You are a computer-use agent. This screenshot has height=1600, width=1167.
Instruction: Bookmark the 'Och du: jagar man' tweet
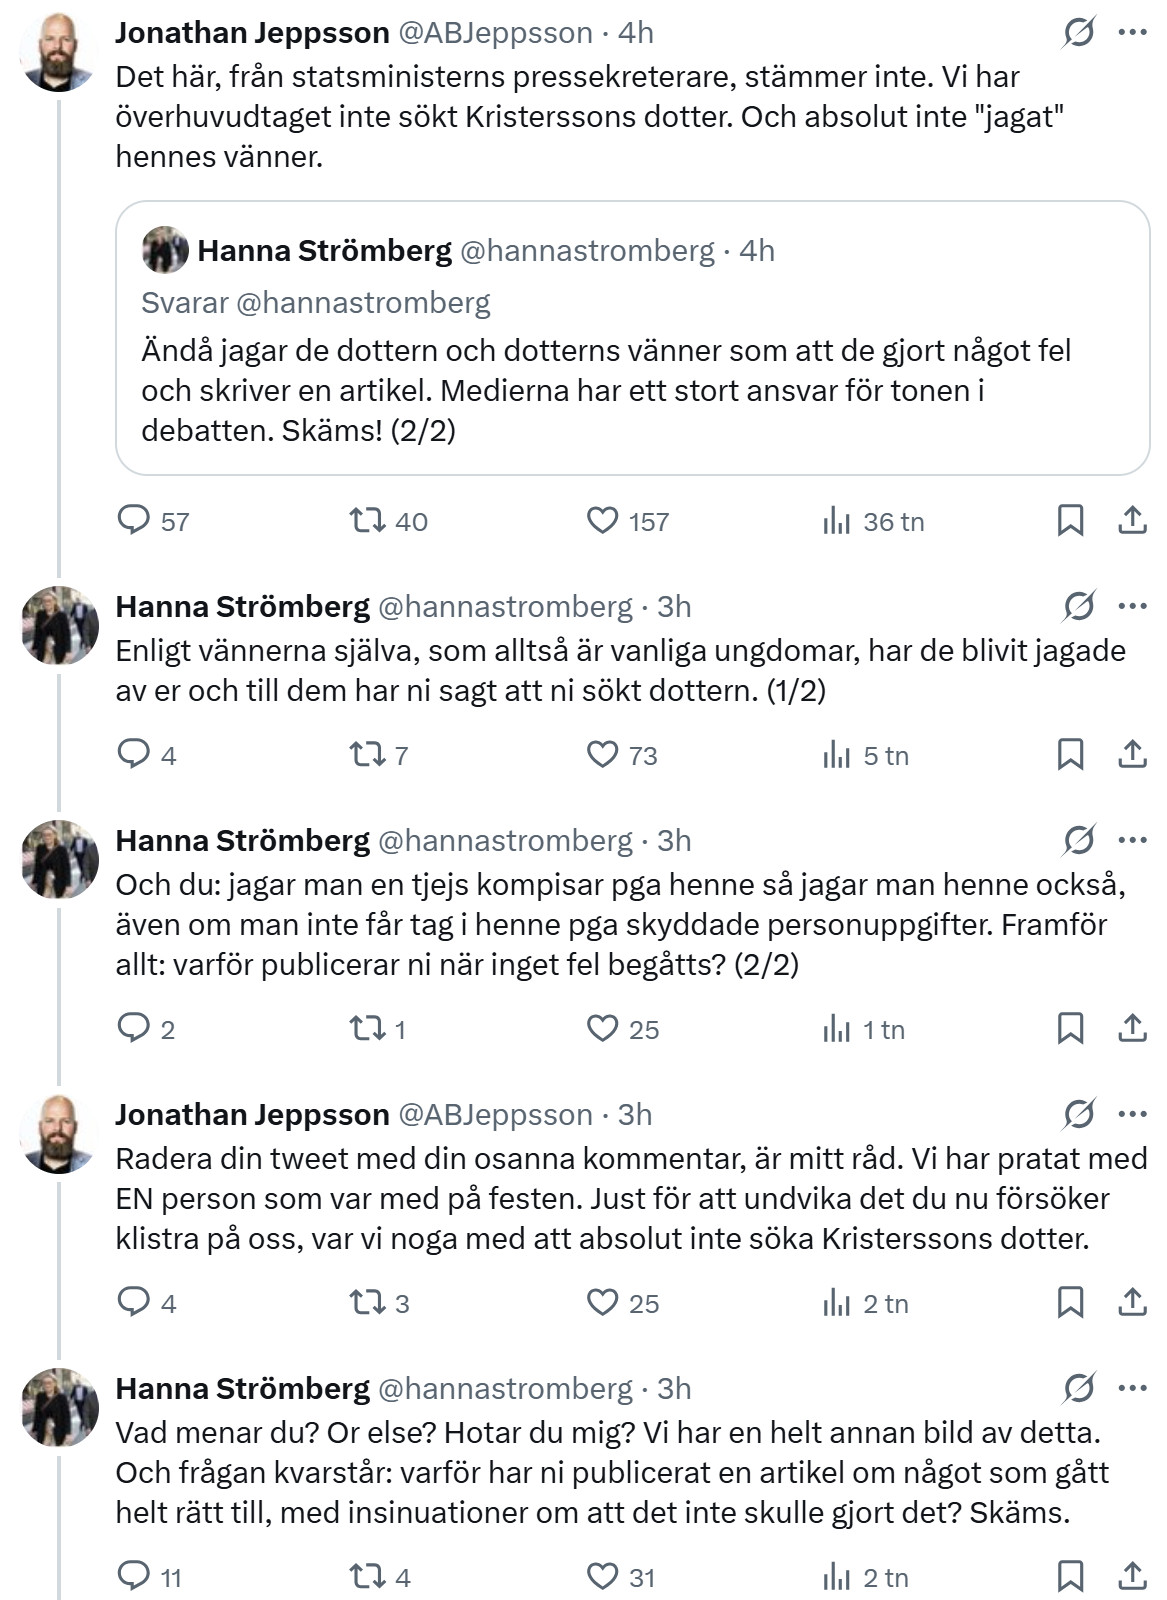(x=1070, y=1029)
